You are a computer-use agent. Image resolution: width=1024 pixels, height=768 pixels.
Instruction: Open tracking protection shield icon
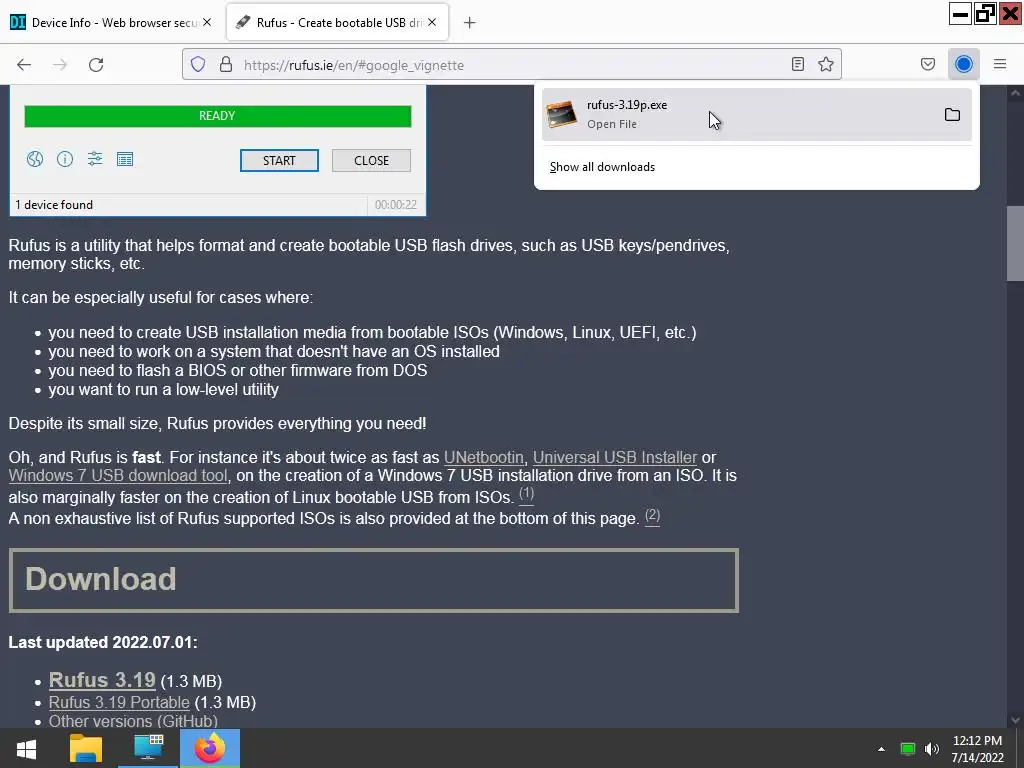[x=198, y=64]
